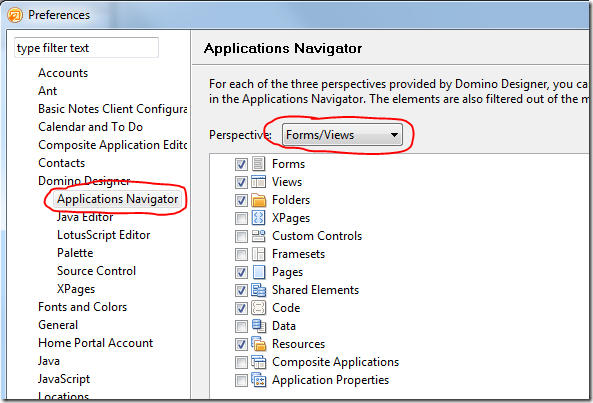Click the Preferences window title icon
This screenshot has height=403, width=593.
point(15,15)
